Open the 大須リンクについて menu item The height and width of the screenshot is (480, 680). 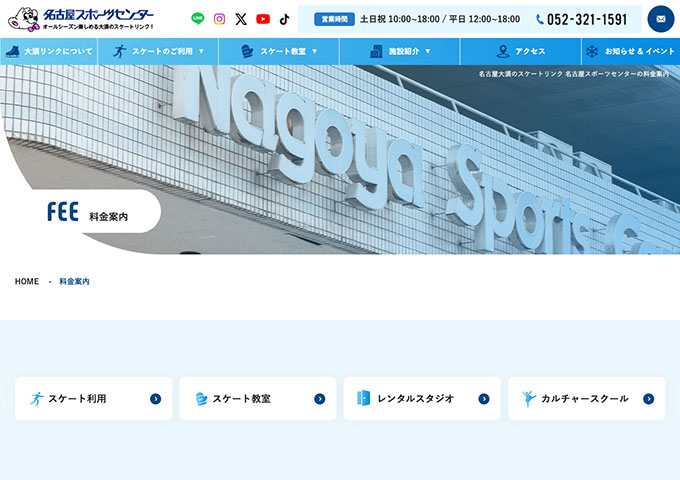[58, 51]
